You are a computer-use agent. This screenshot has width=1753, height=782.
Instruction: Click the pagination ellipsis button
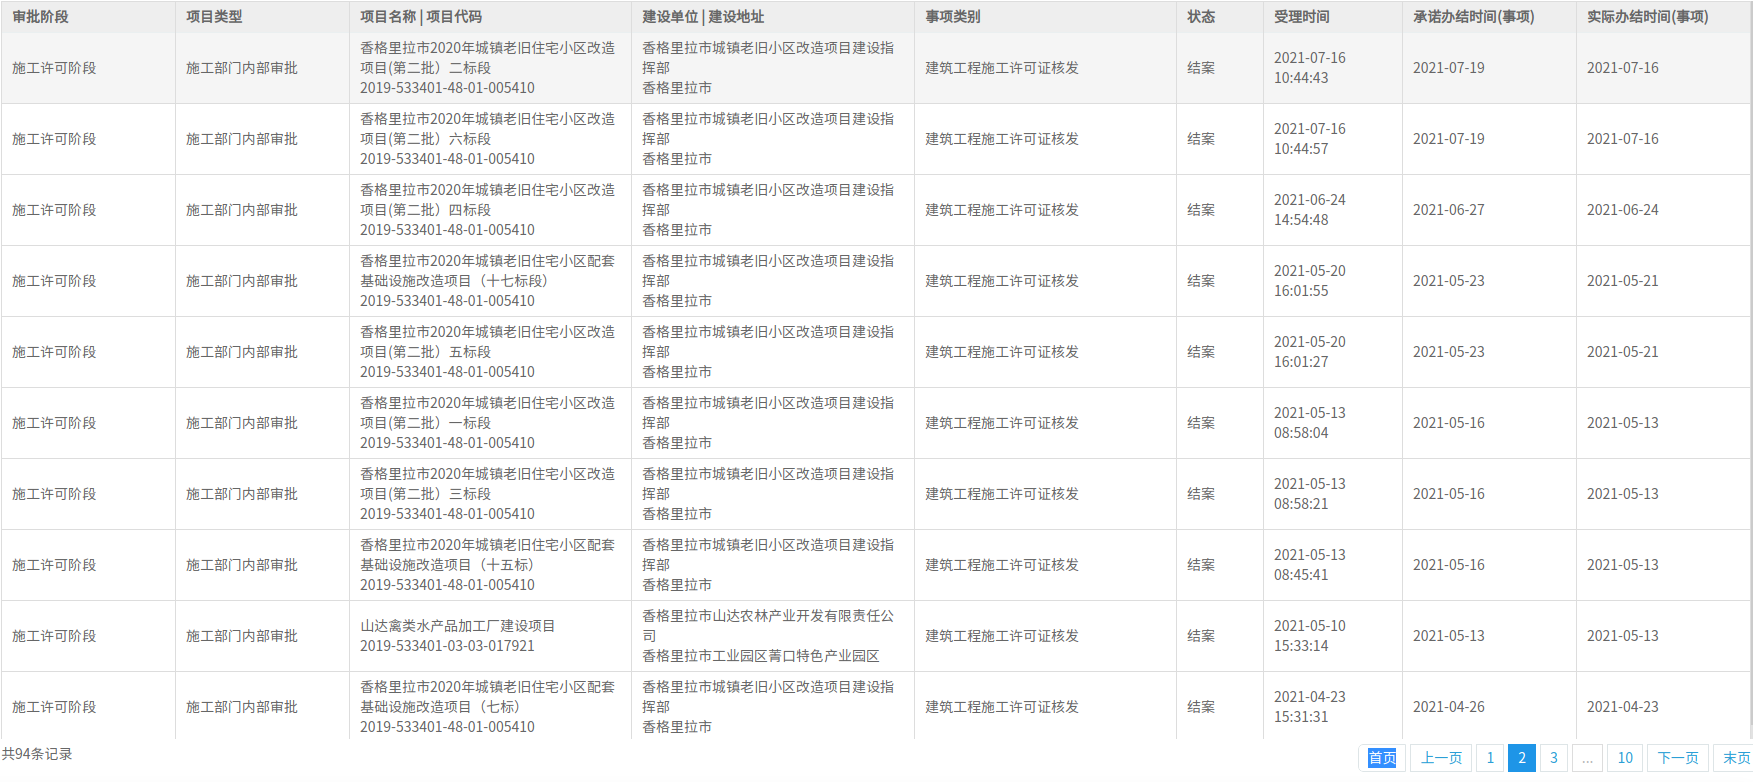(x=1587, y=758)
